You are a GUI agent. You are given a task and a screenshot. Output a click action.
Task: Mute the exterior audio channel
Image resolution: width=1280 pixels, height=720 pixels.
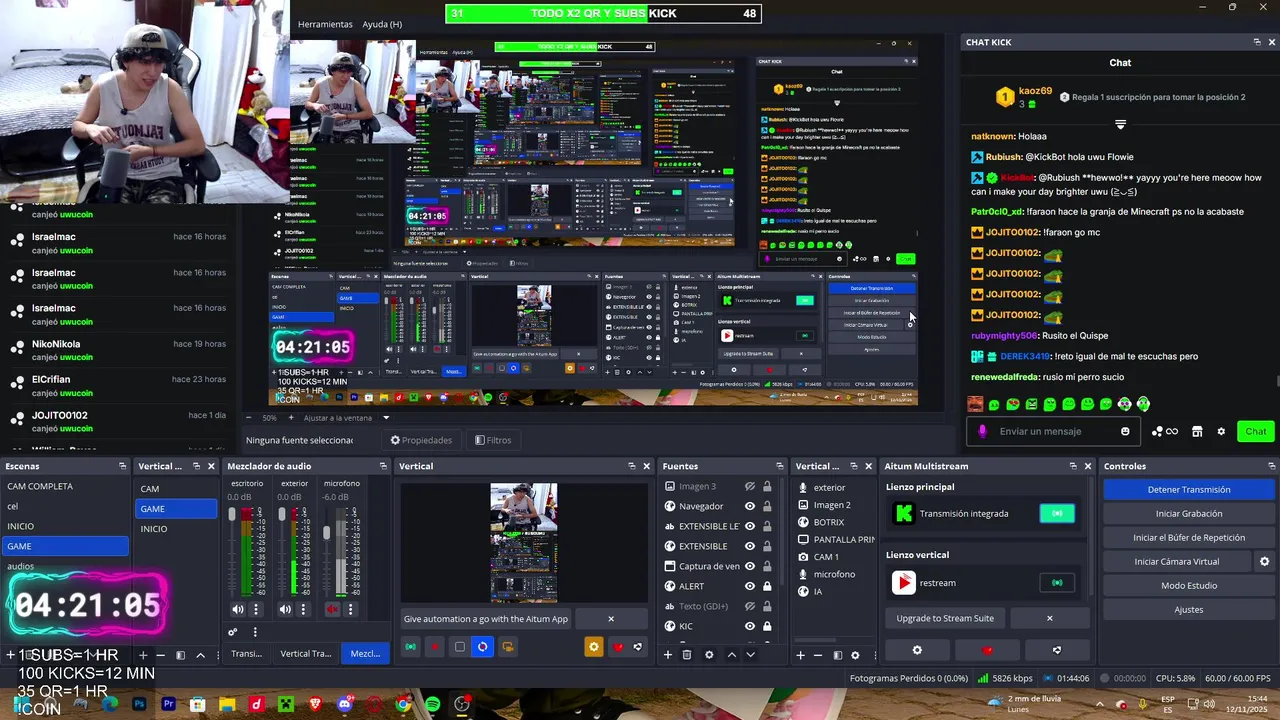285,609
